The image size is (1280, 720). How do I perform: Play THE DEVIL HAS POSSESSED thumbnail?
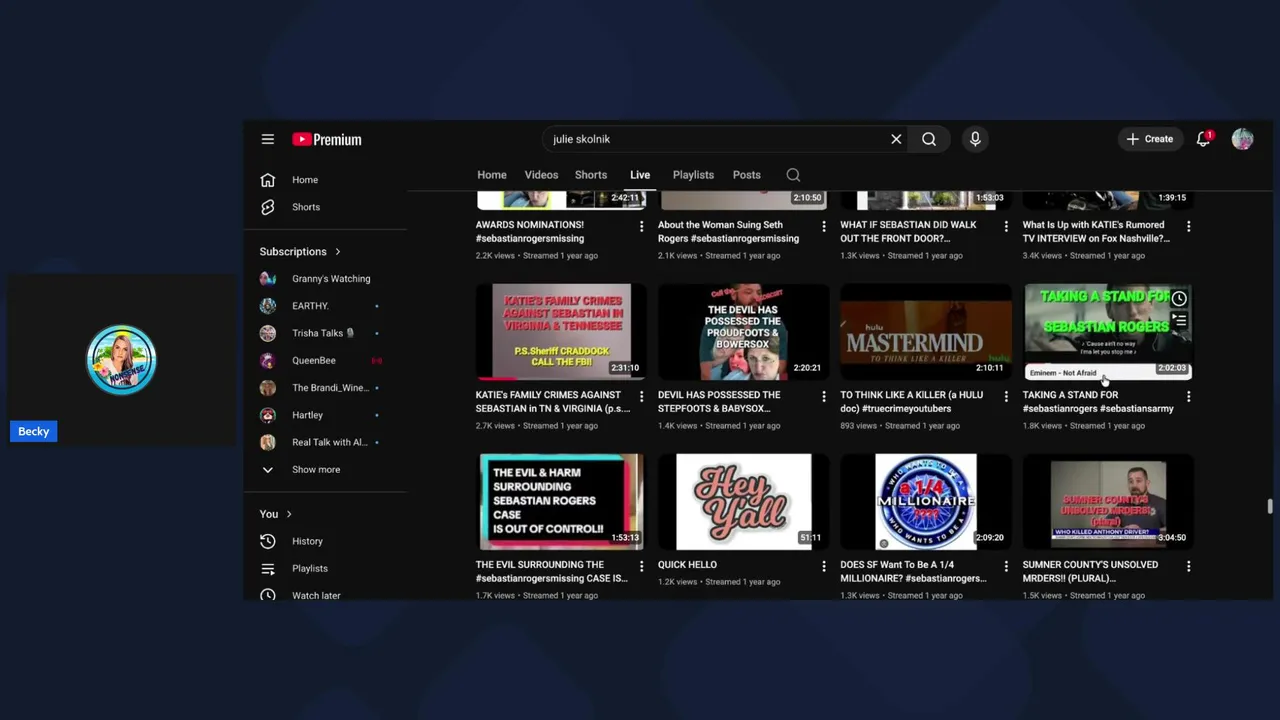(743, 332)
